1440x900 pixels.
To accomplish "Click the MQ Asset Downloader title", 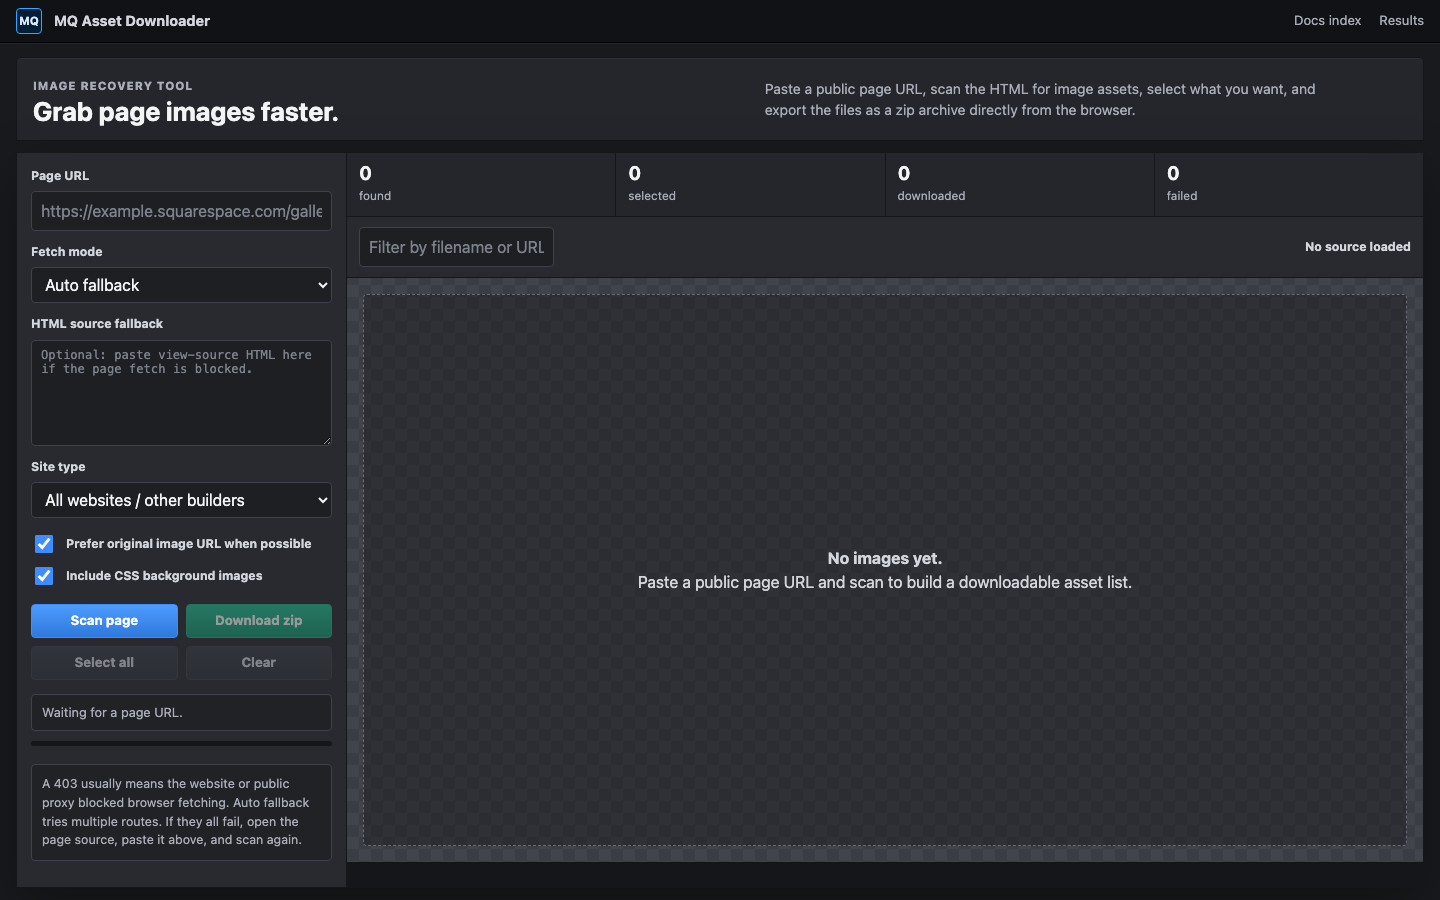I will 132,21.
